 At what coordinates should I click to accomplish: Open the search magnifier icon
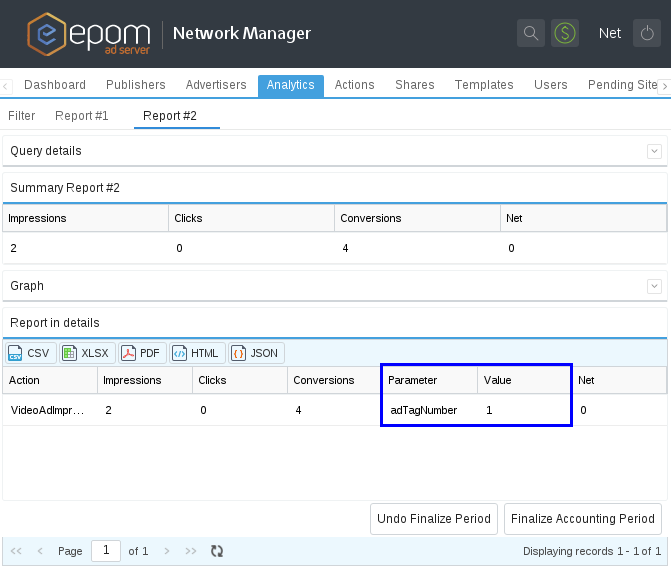click(x=531, y=33)
